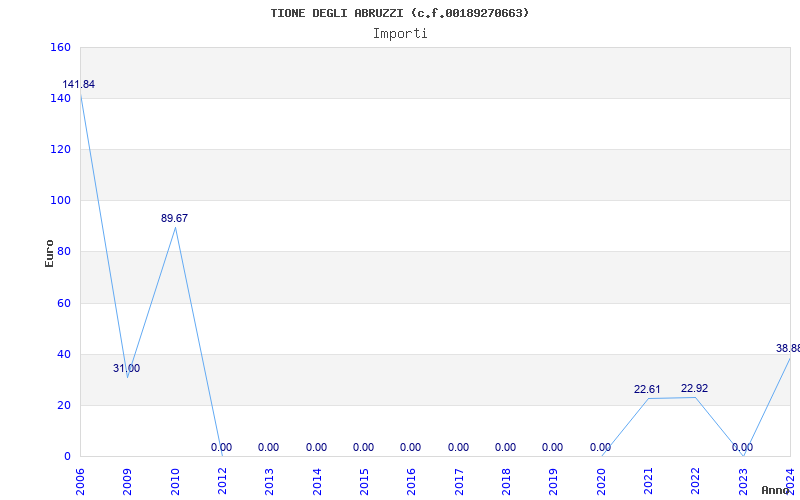Click the 2023 year label

[743, 482]
